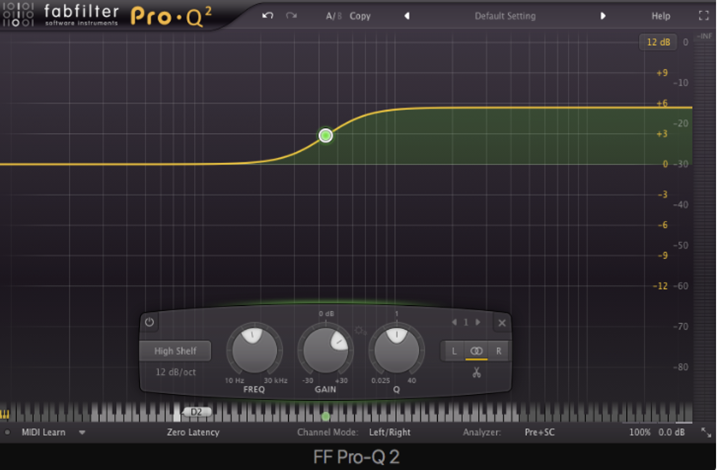Open the Default Setting preset menu
This screenshot has height=470, width=720.
coord(504,16)
